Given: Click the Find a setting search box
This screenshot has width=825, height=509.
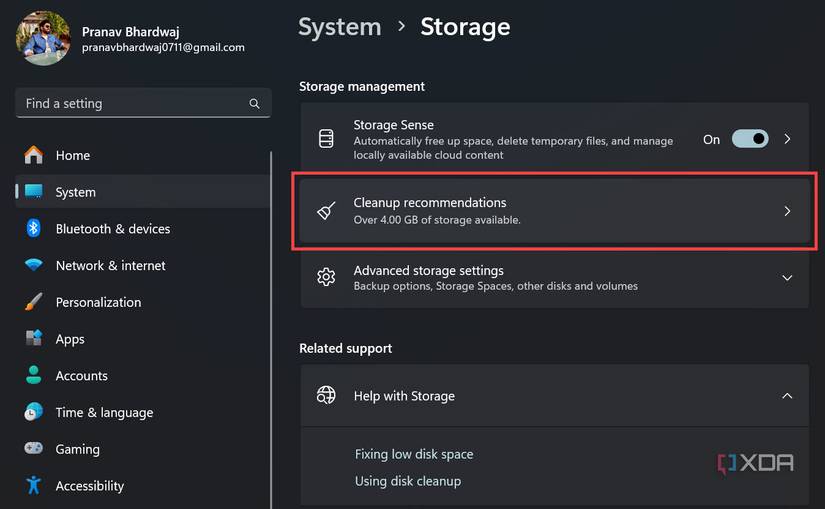Looking at the screenshot, I should point(130,103).
